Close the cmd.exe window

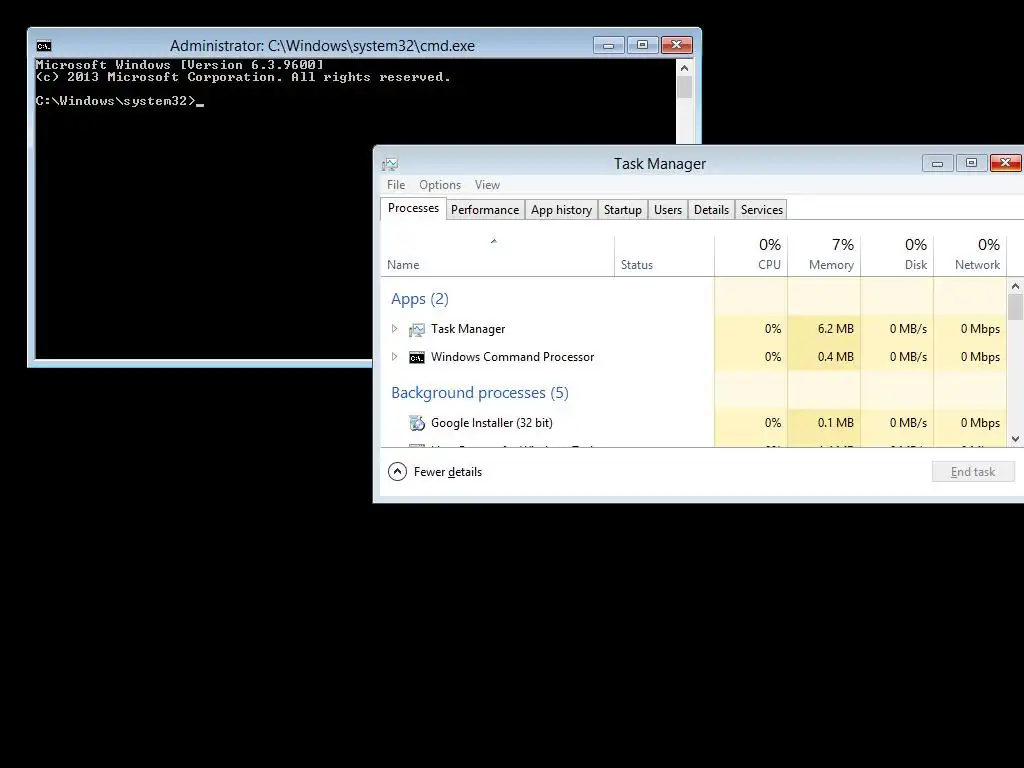[x=677, y=45]
